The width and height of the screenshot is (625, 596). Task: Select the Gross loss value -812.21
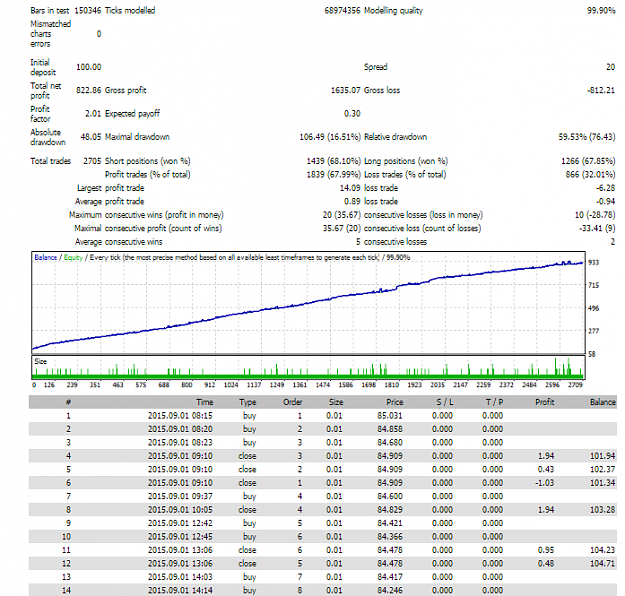tap(601, 90)
